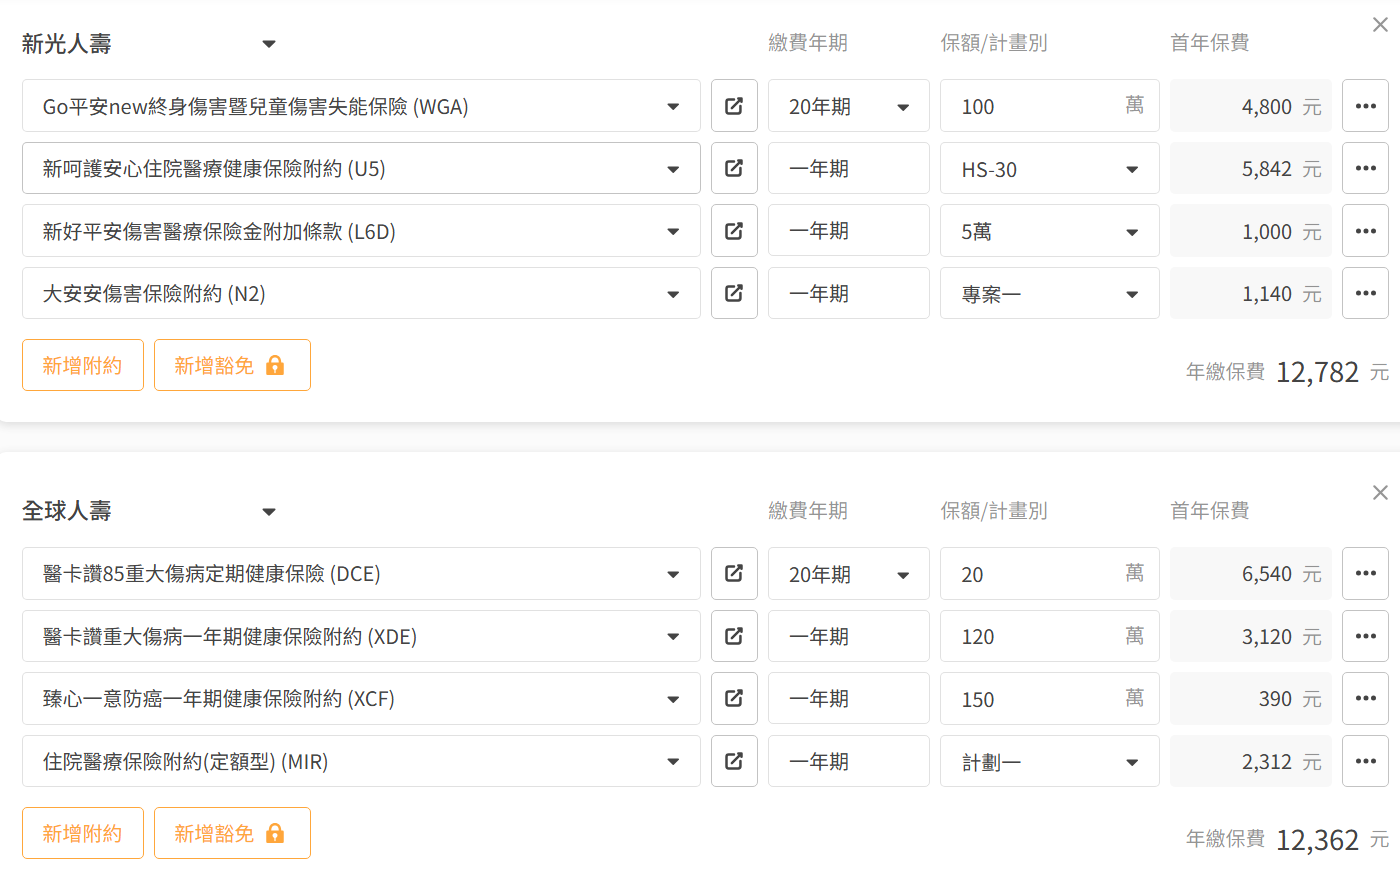Expand the 新光人壽 company dropdown
This screenshot has height=869, width=1400.
pyautogui.click(x=268, y=44)
